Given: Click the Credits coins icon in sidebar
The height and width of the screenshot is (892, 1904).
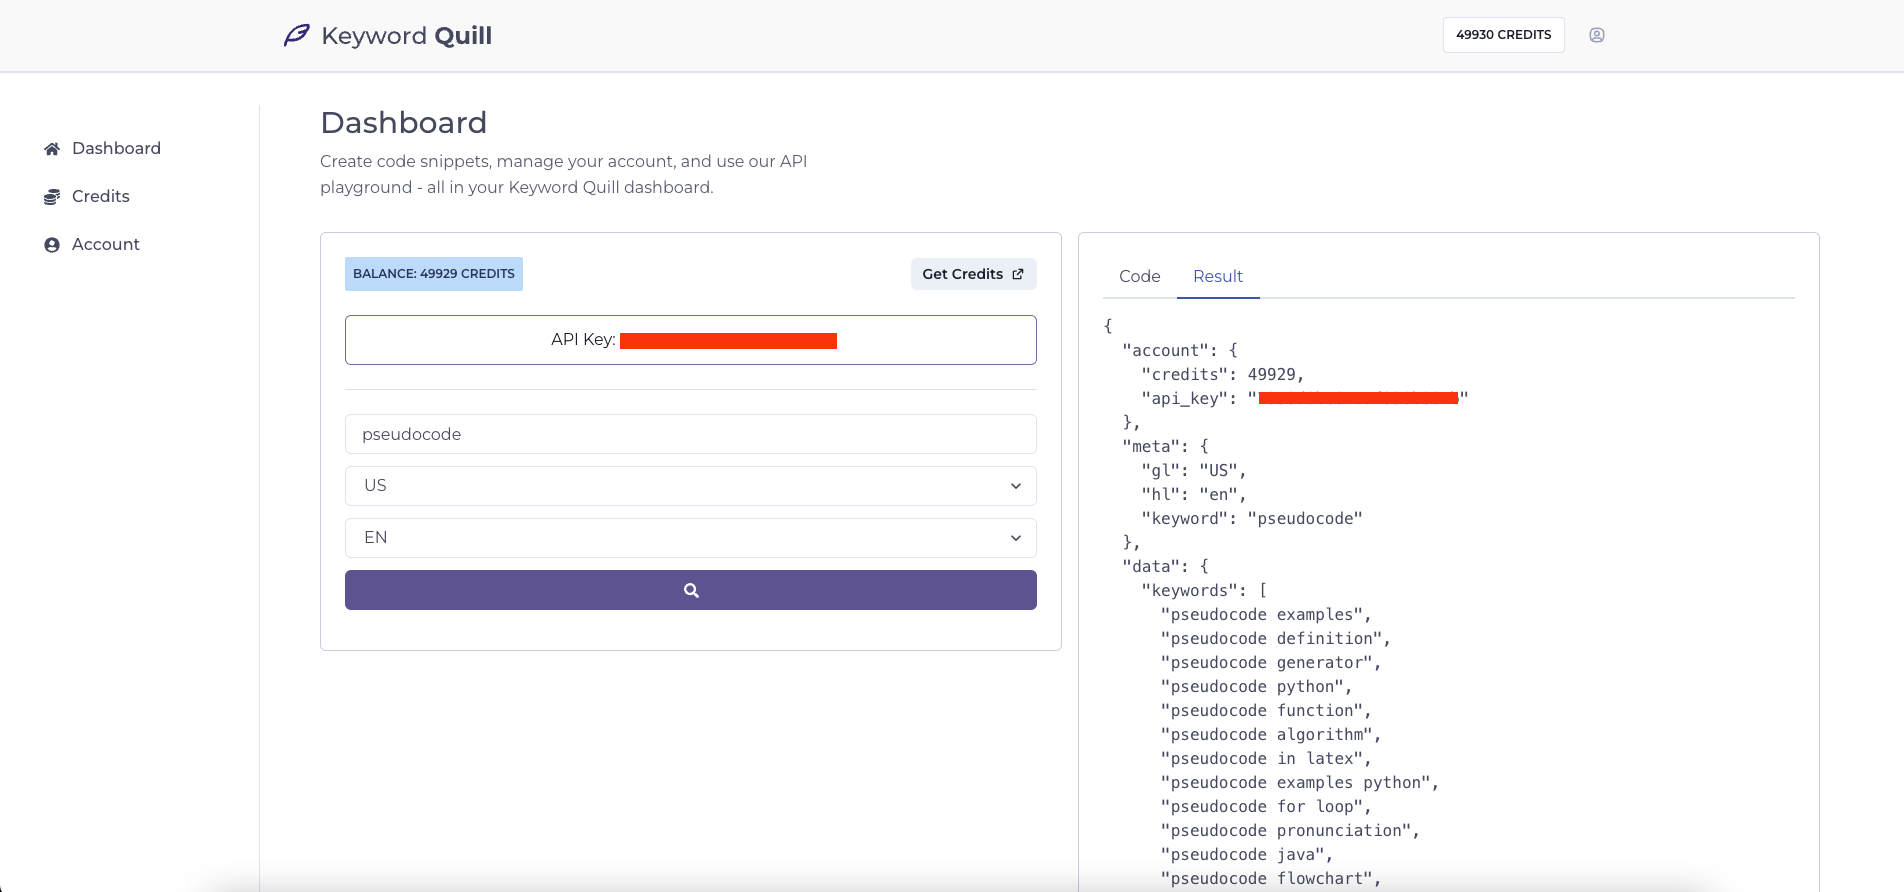Looking at the screenshot, I should (52, 197).
